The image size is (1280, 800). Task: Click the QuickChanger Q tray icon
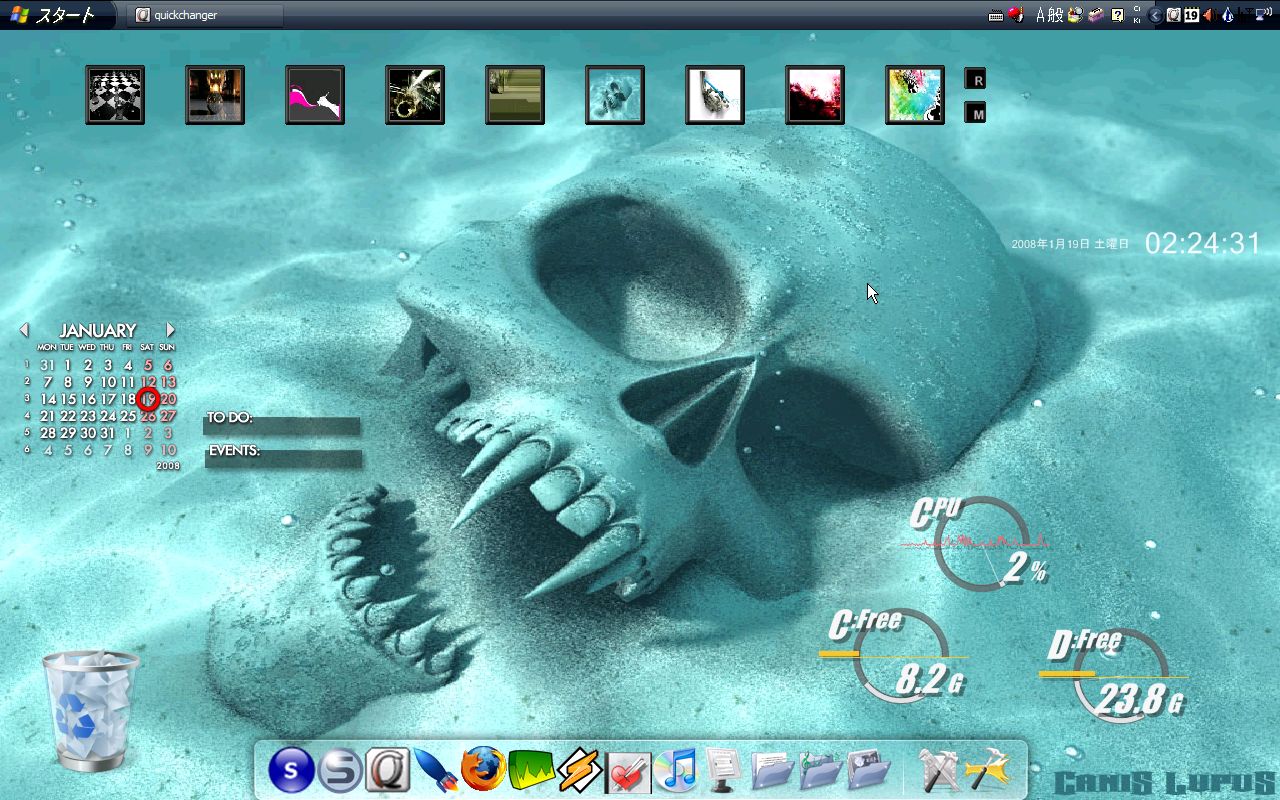pos(1174,15)
